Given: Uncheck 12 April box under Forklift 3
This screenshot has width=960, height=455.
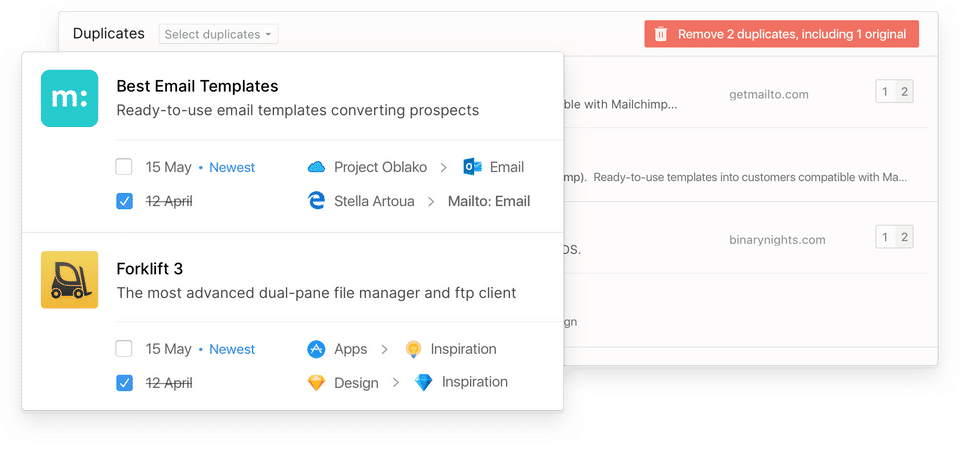Looking at the screenshot, I should pyautogui.click(x=124, y=382).
